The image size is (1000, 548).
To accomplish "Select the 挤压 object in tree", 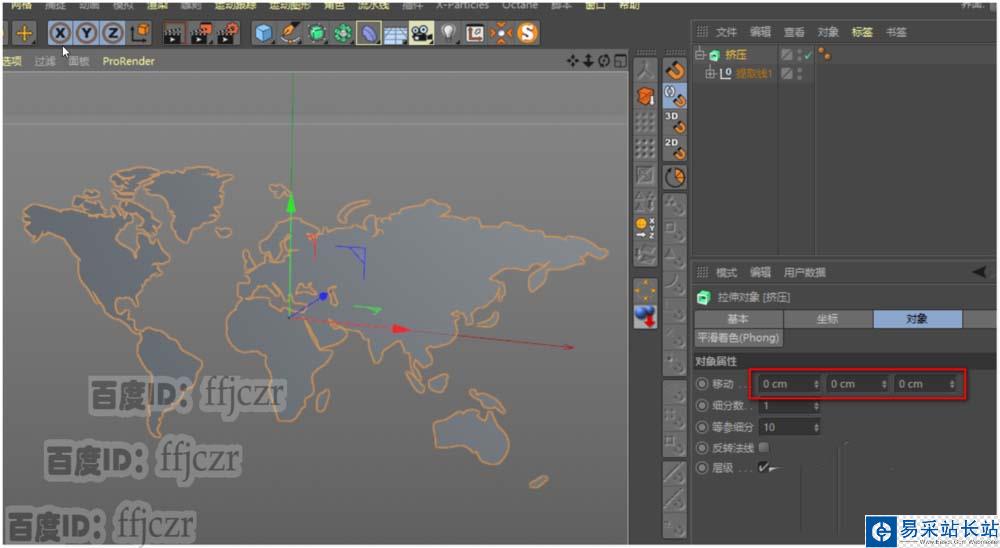I will [x=735, y=55].
